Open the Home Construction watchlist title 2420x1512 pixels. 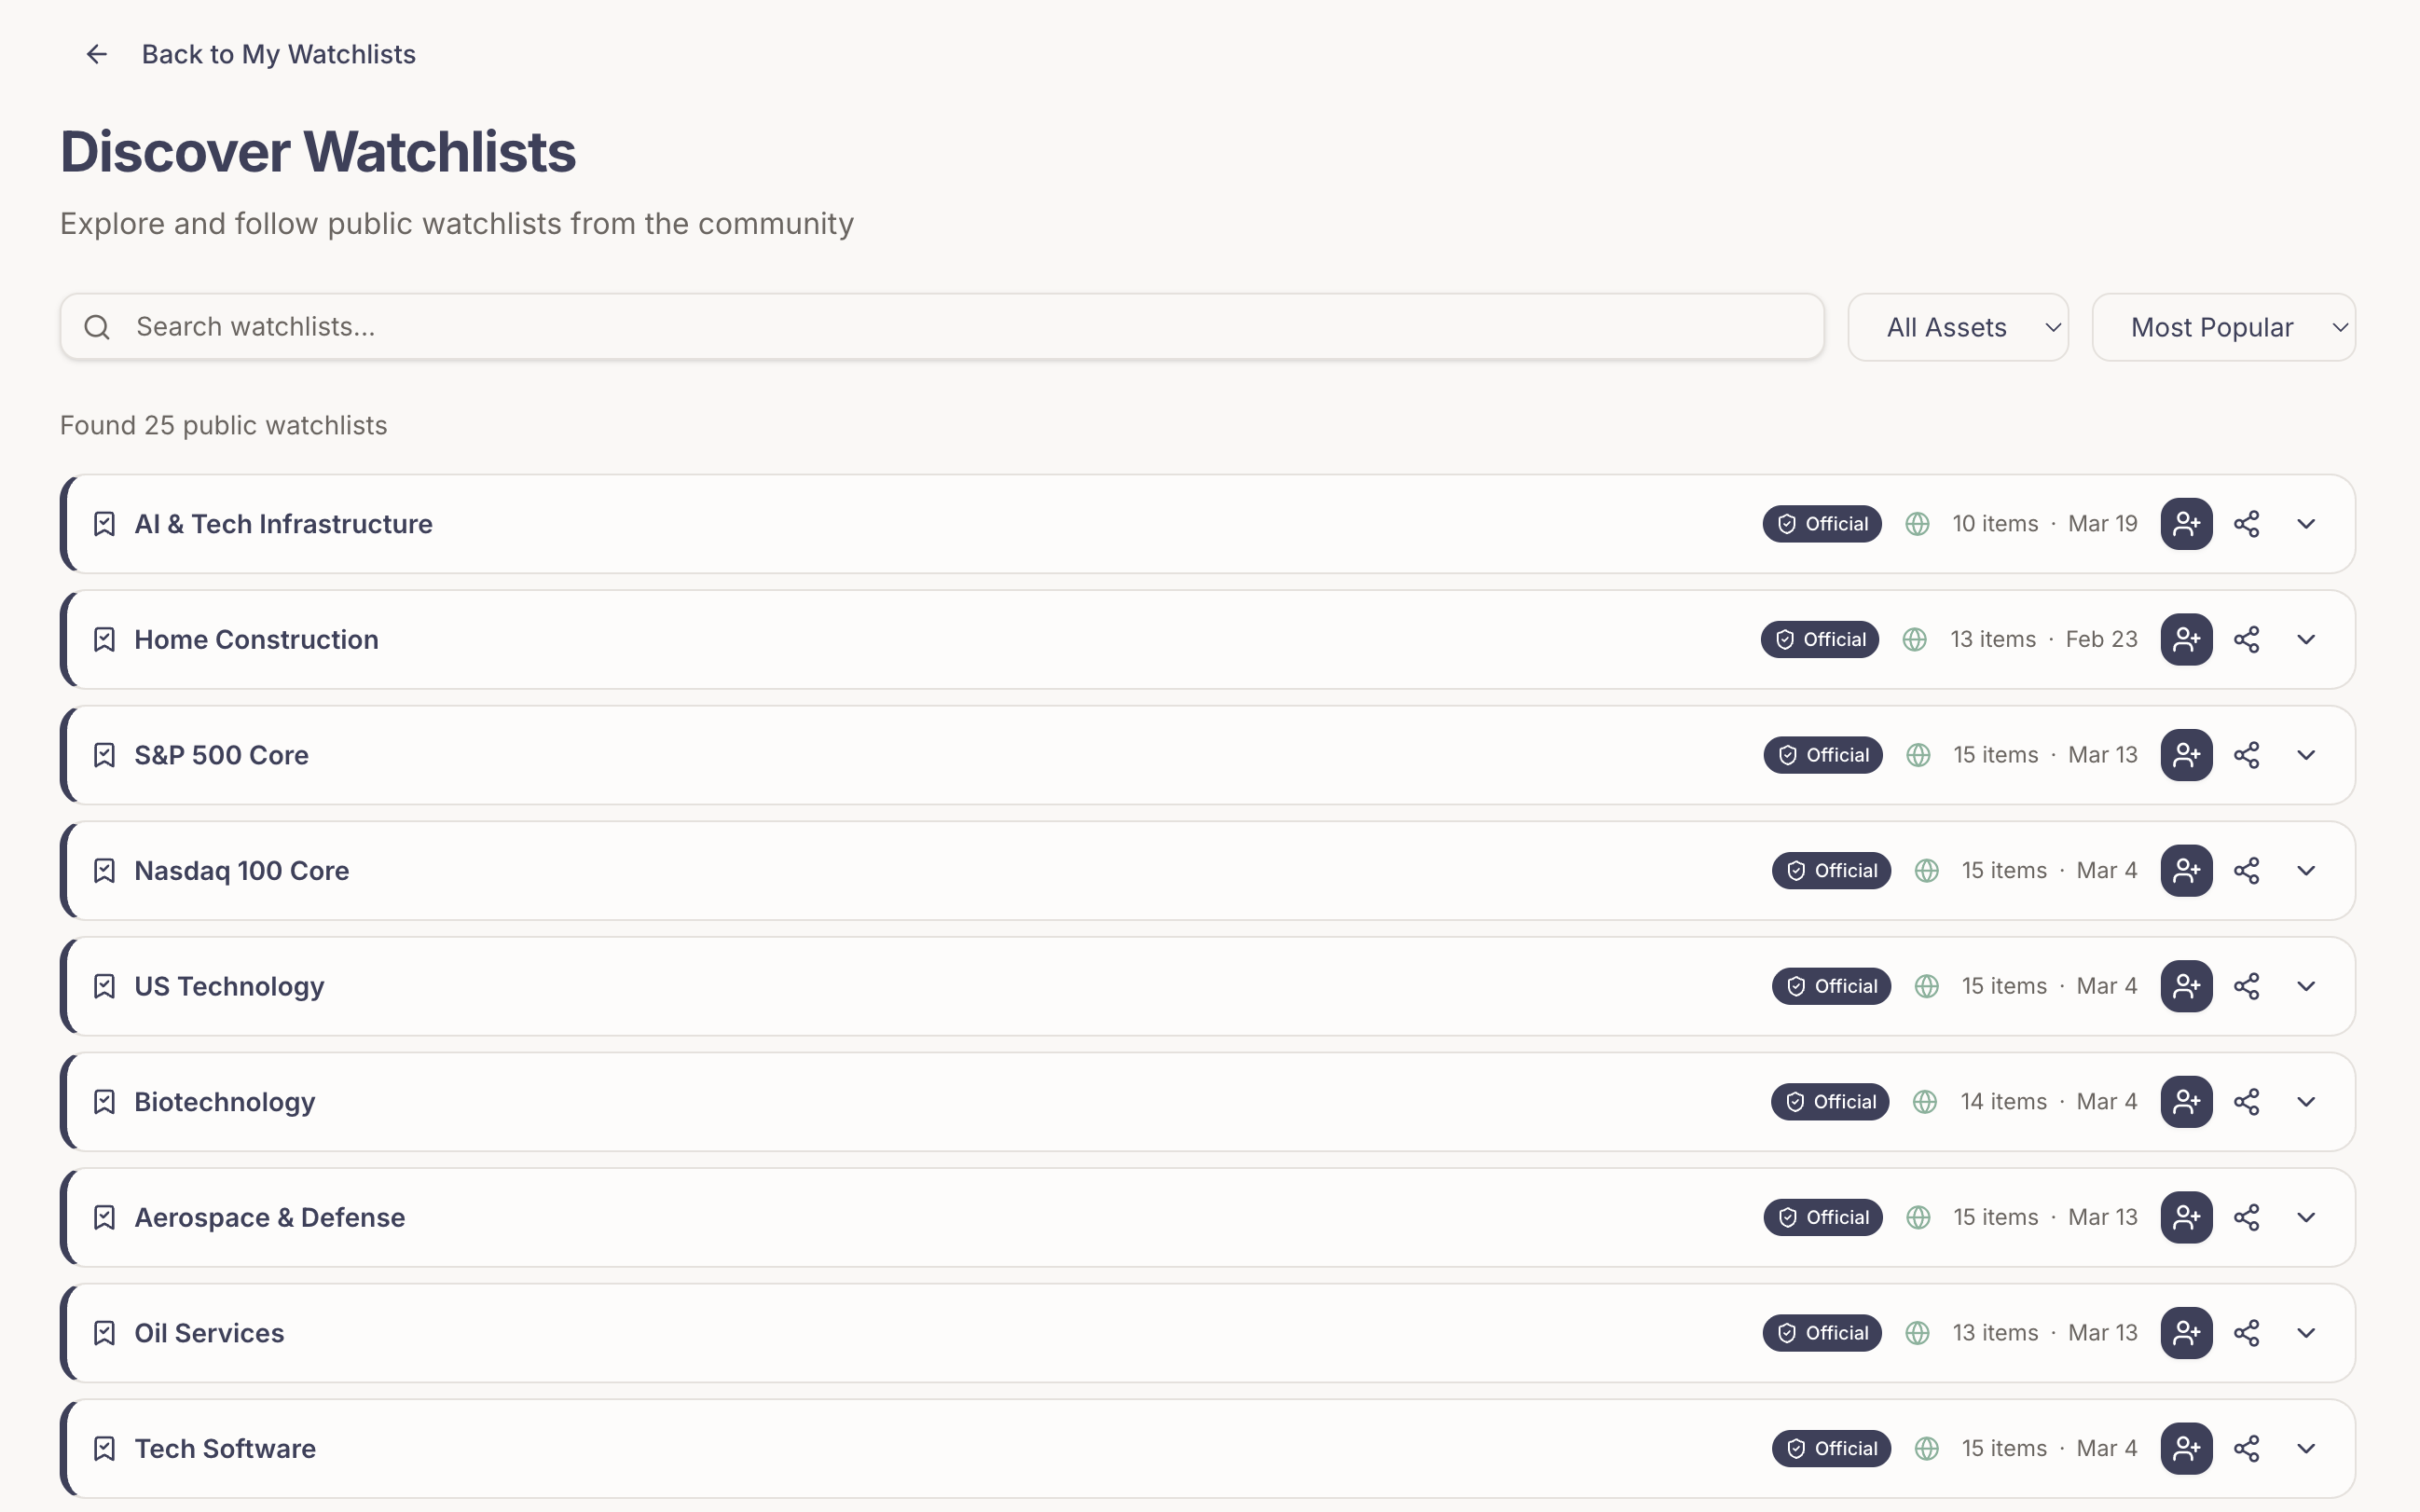[256, 640]
